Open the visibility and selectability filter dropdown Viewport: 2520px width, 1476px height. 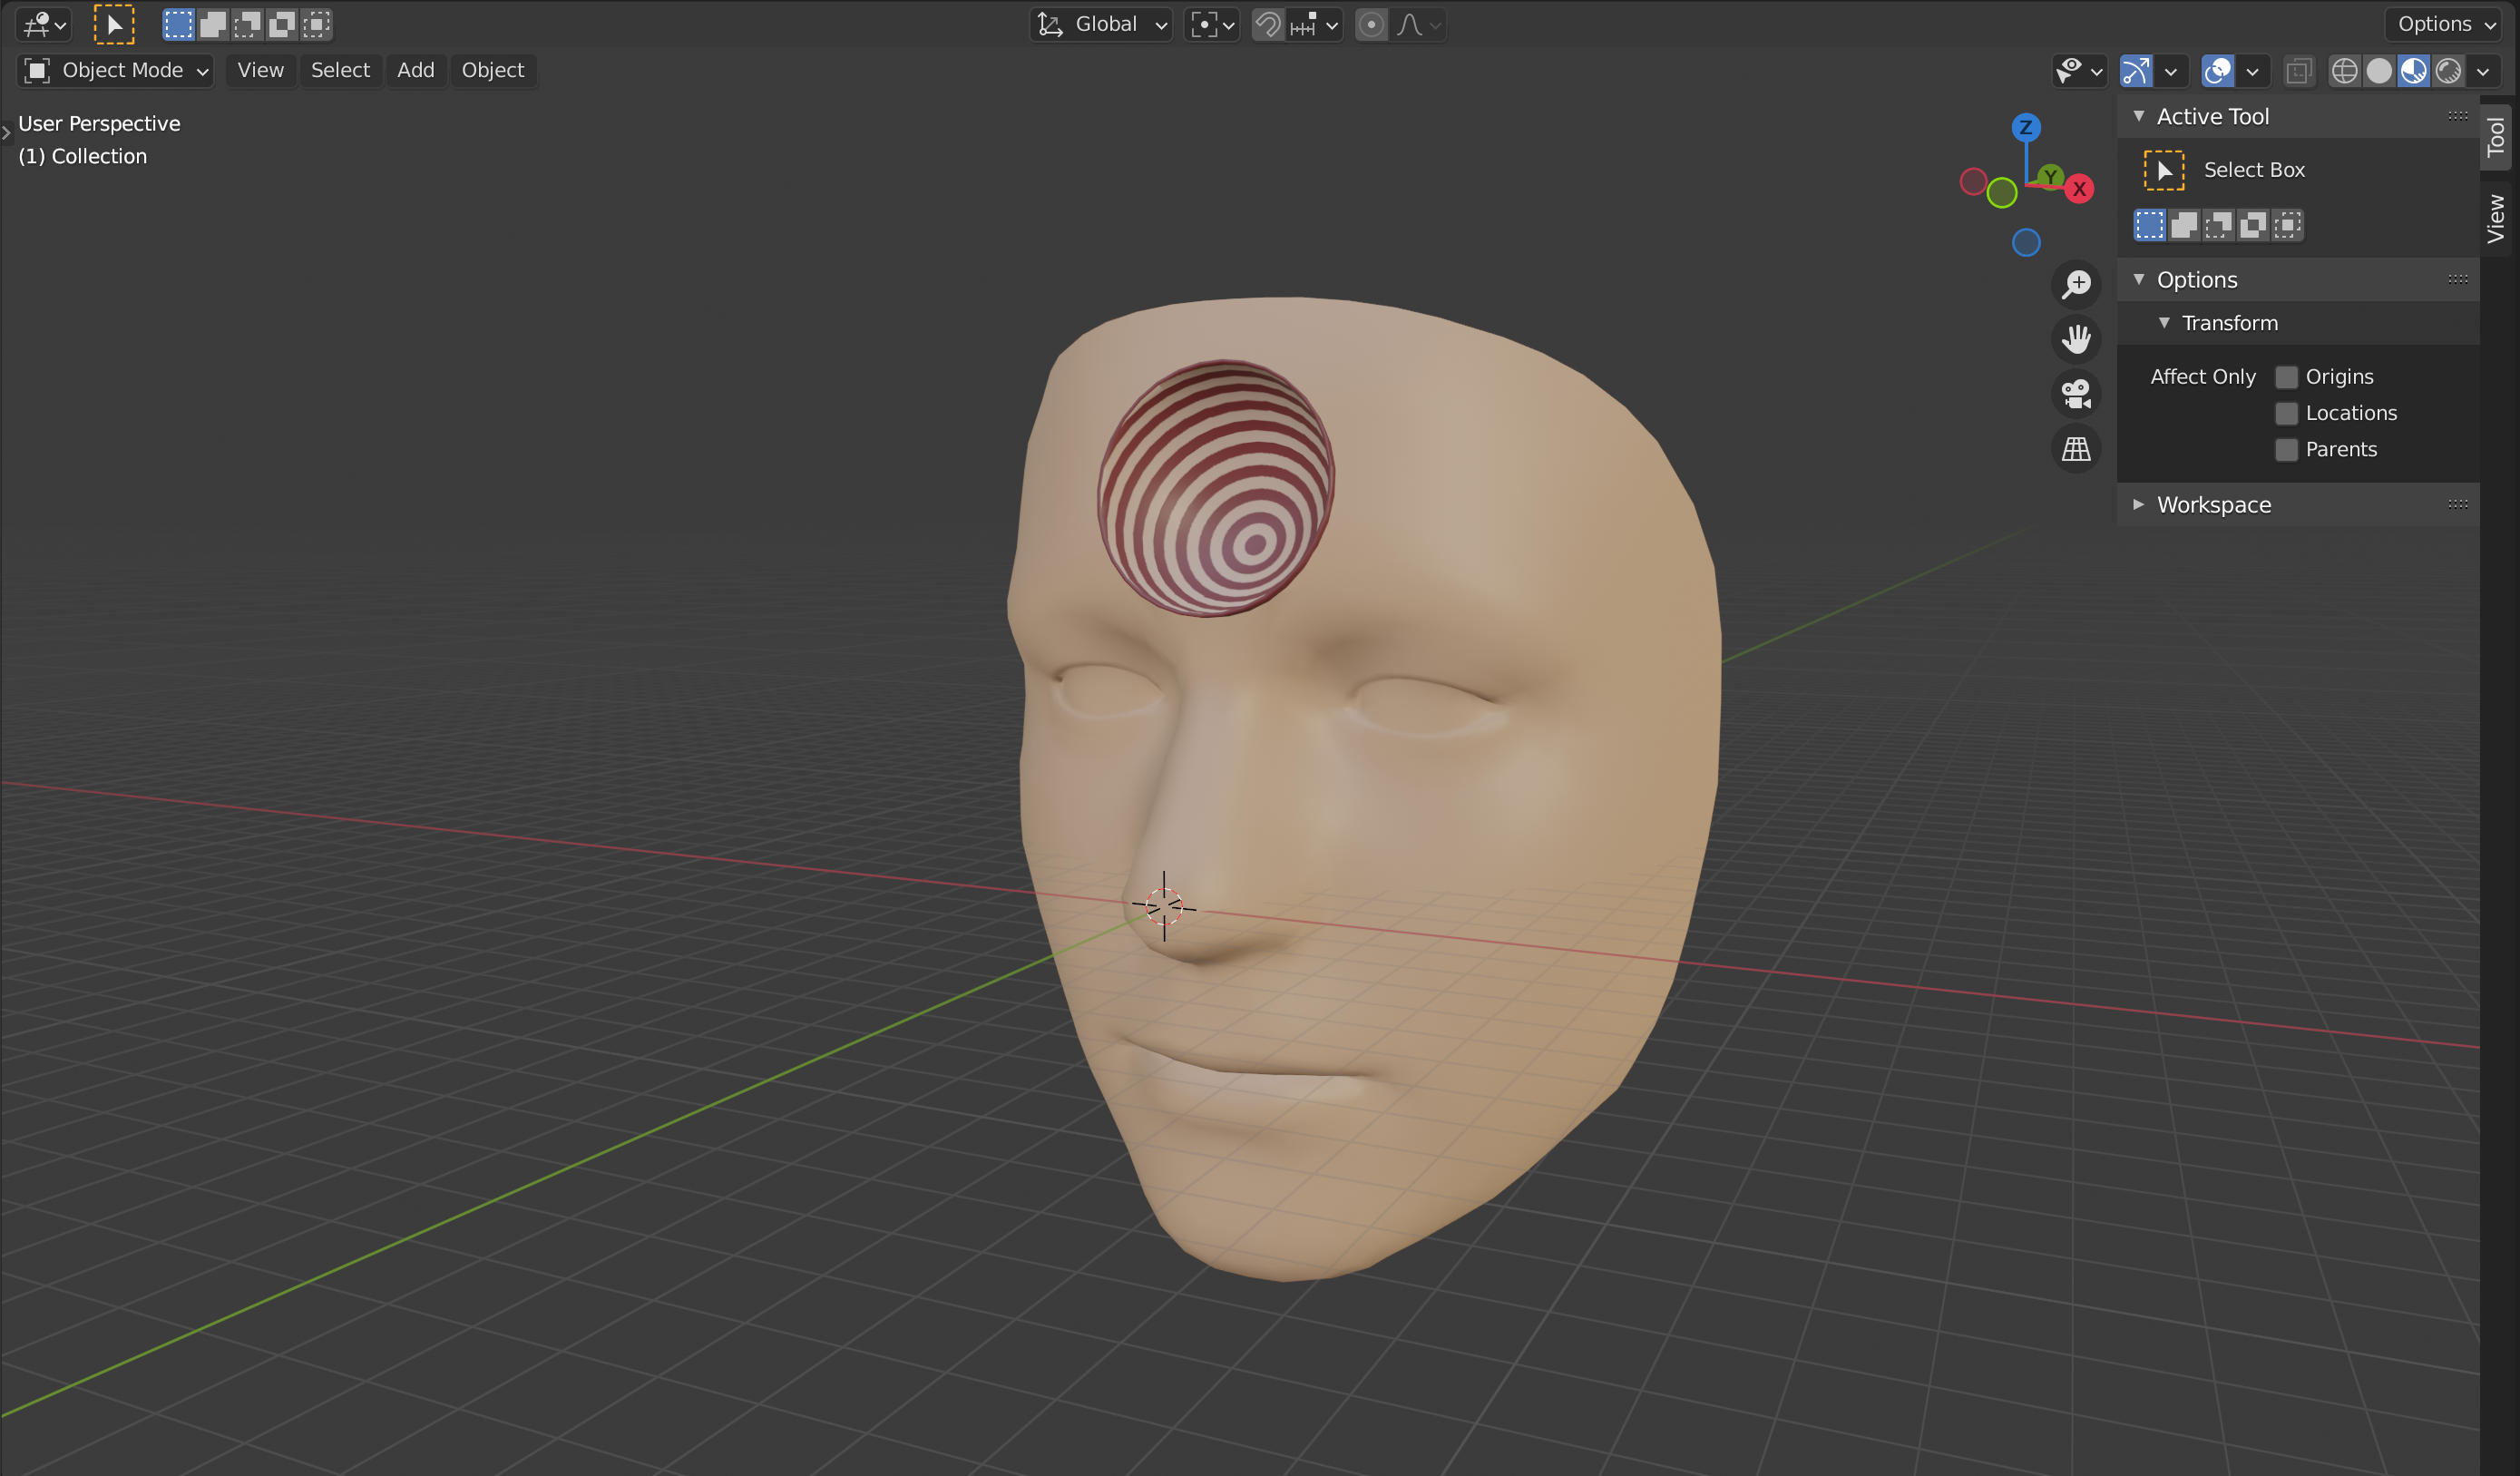point(2078,70)
